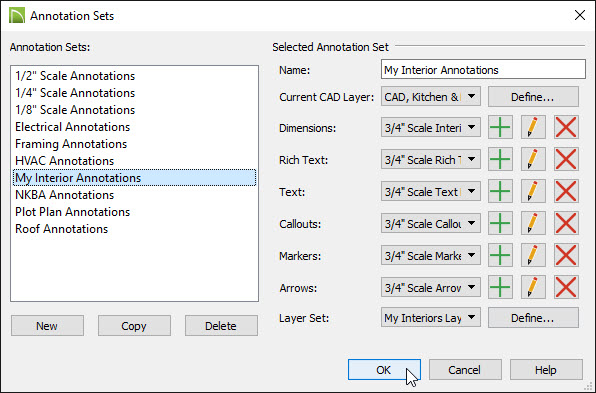Click the green plus beside Callouts
Image resolution: width=596 pixels, height=393 pixels.
tap(500, 223)
